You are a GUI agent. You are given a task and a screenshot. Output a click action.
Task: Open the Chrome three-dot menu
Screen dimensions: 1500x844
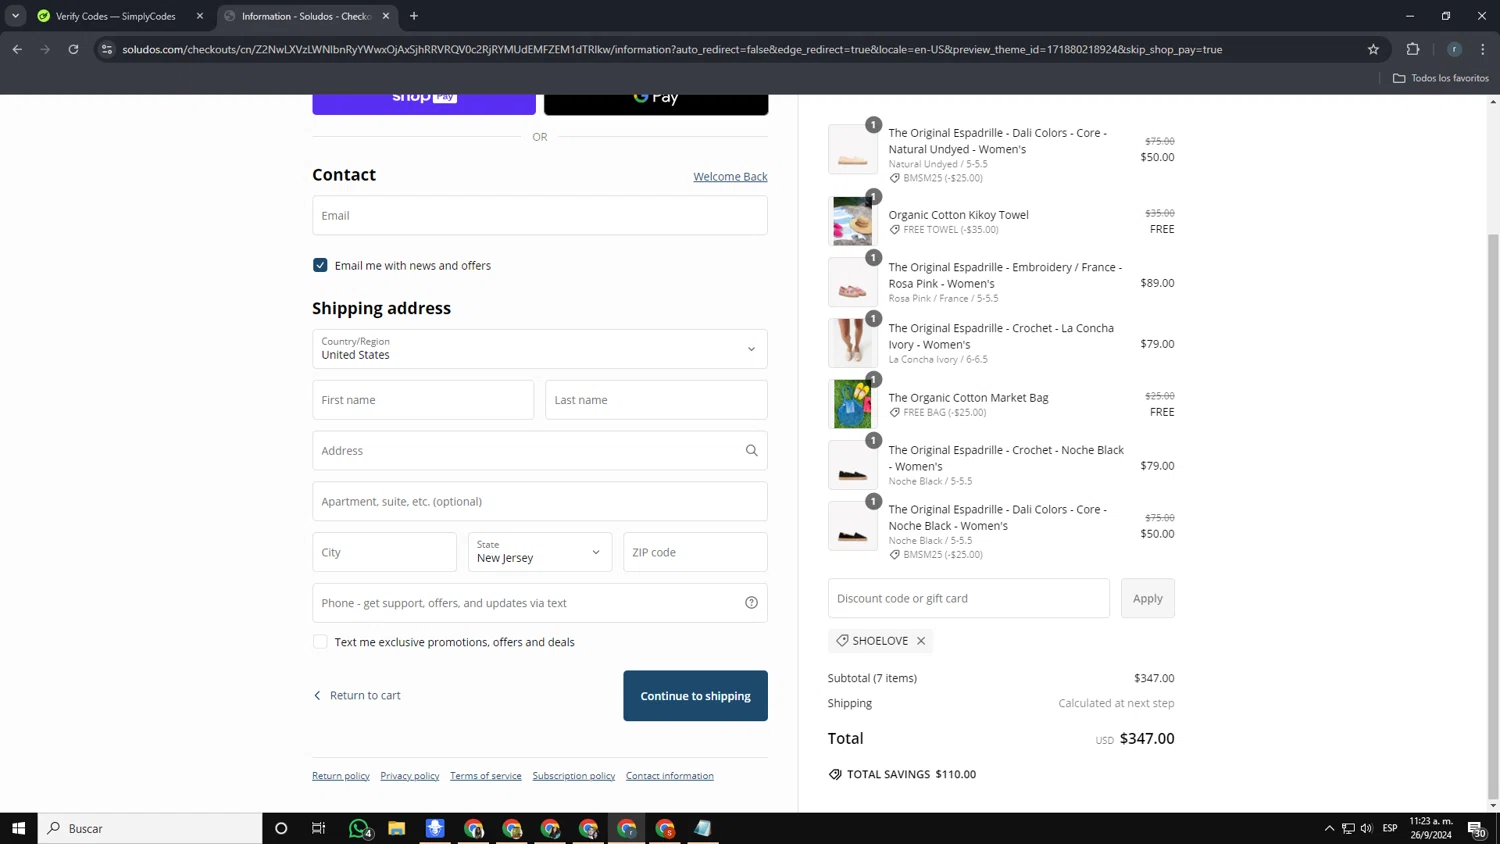[x=1483, y=49]
